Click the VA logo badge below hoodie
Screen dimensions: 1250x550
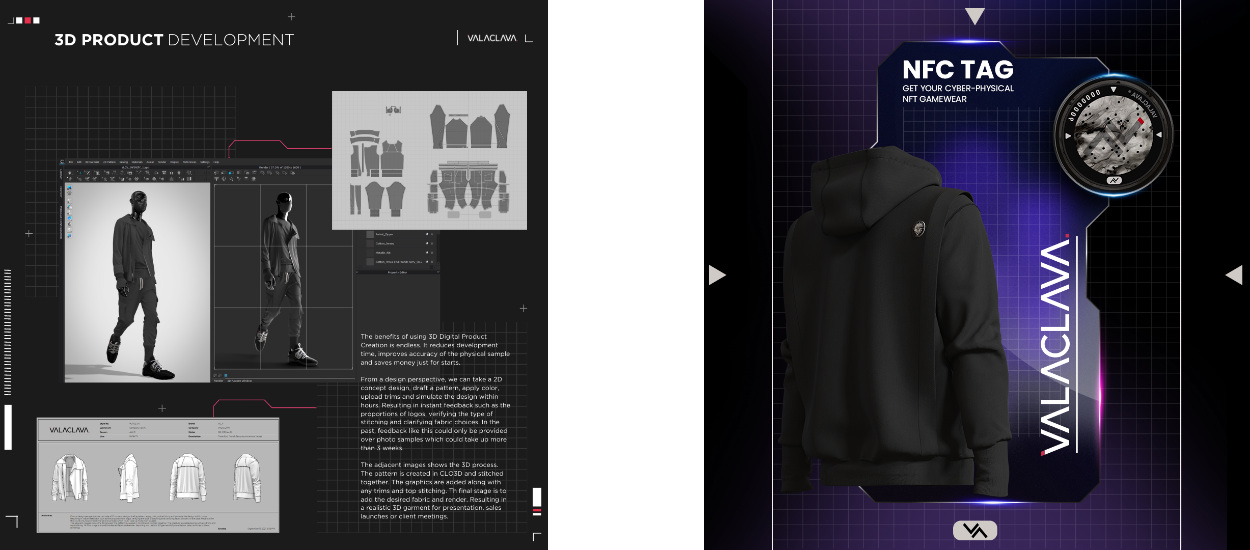point(974,530)
